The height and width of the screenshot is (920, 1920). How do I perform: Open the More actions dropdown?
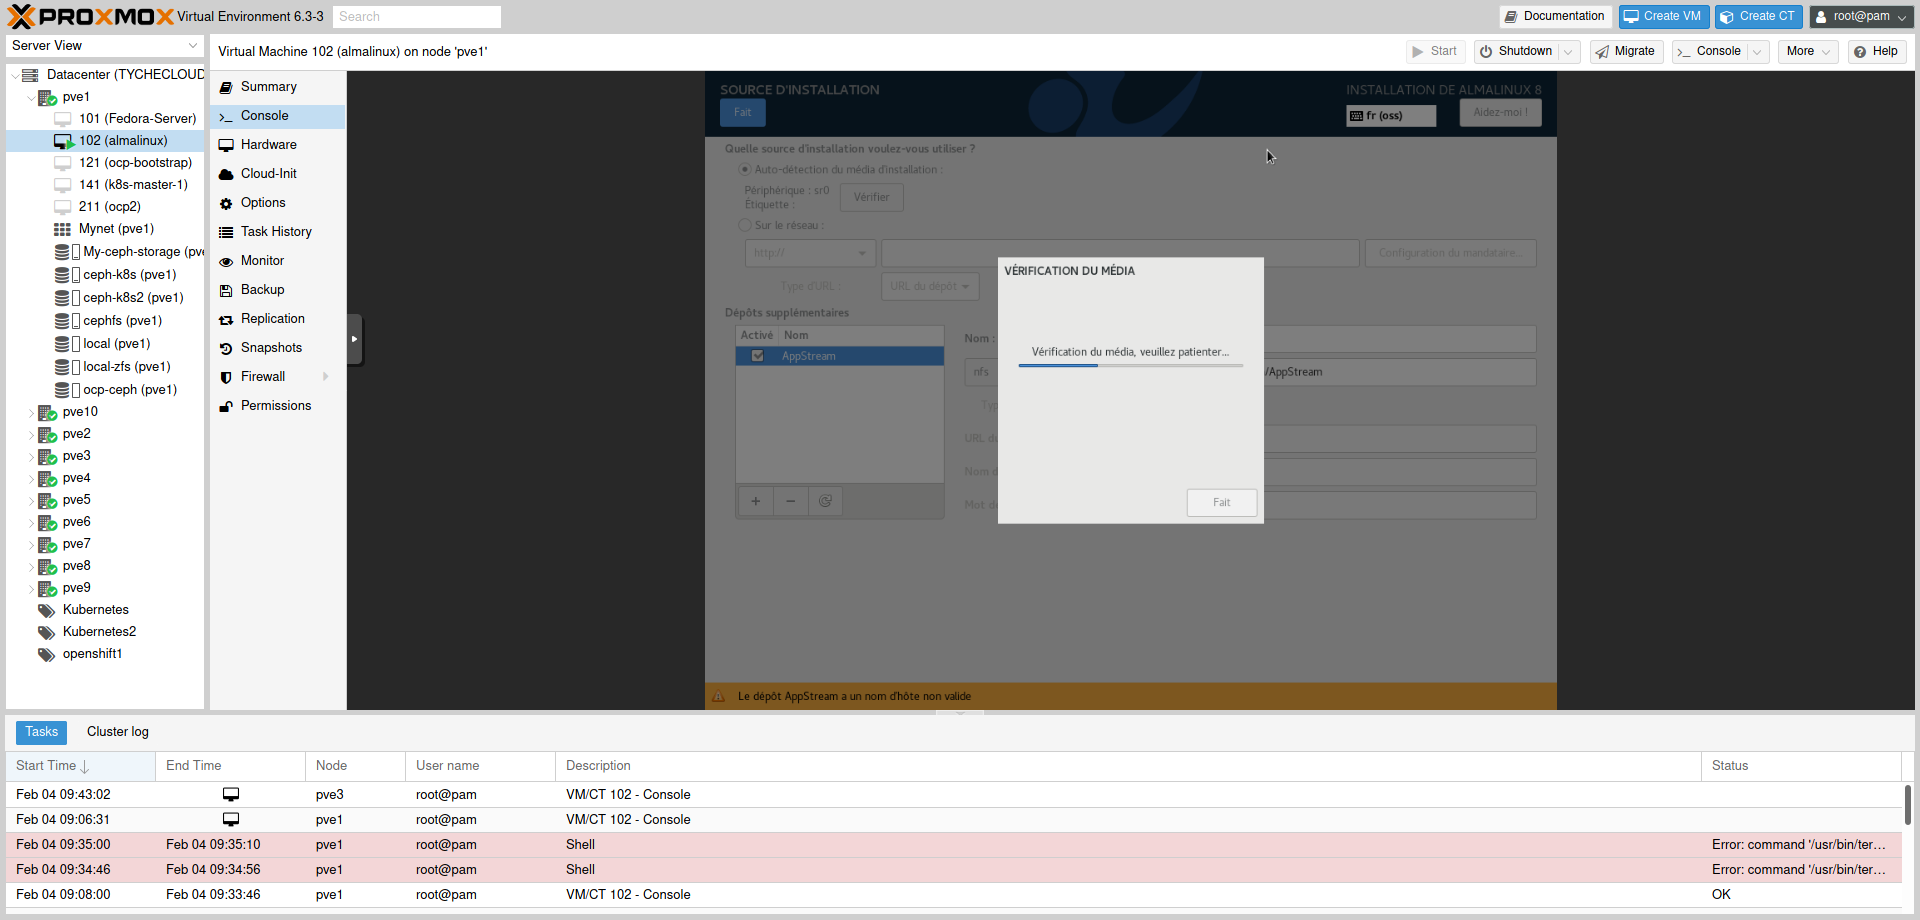[1808, 52]
